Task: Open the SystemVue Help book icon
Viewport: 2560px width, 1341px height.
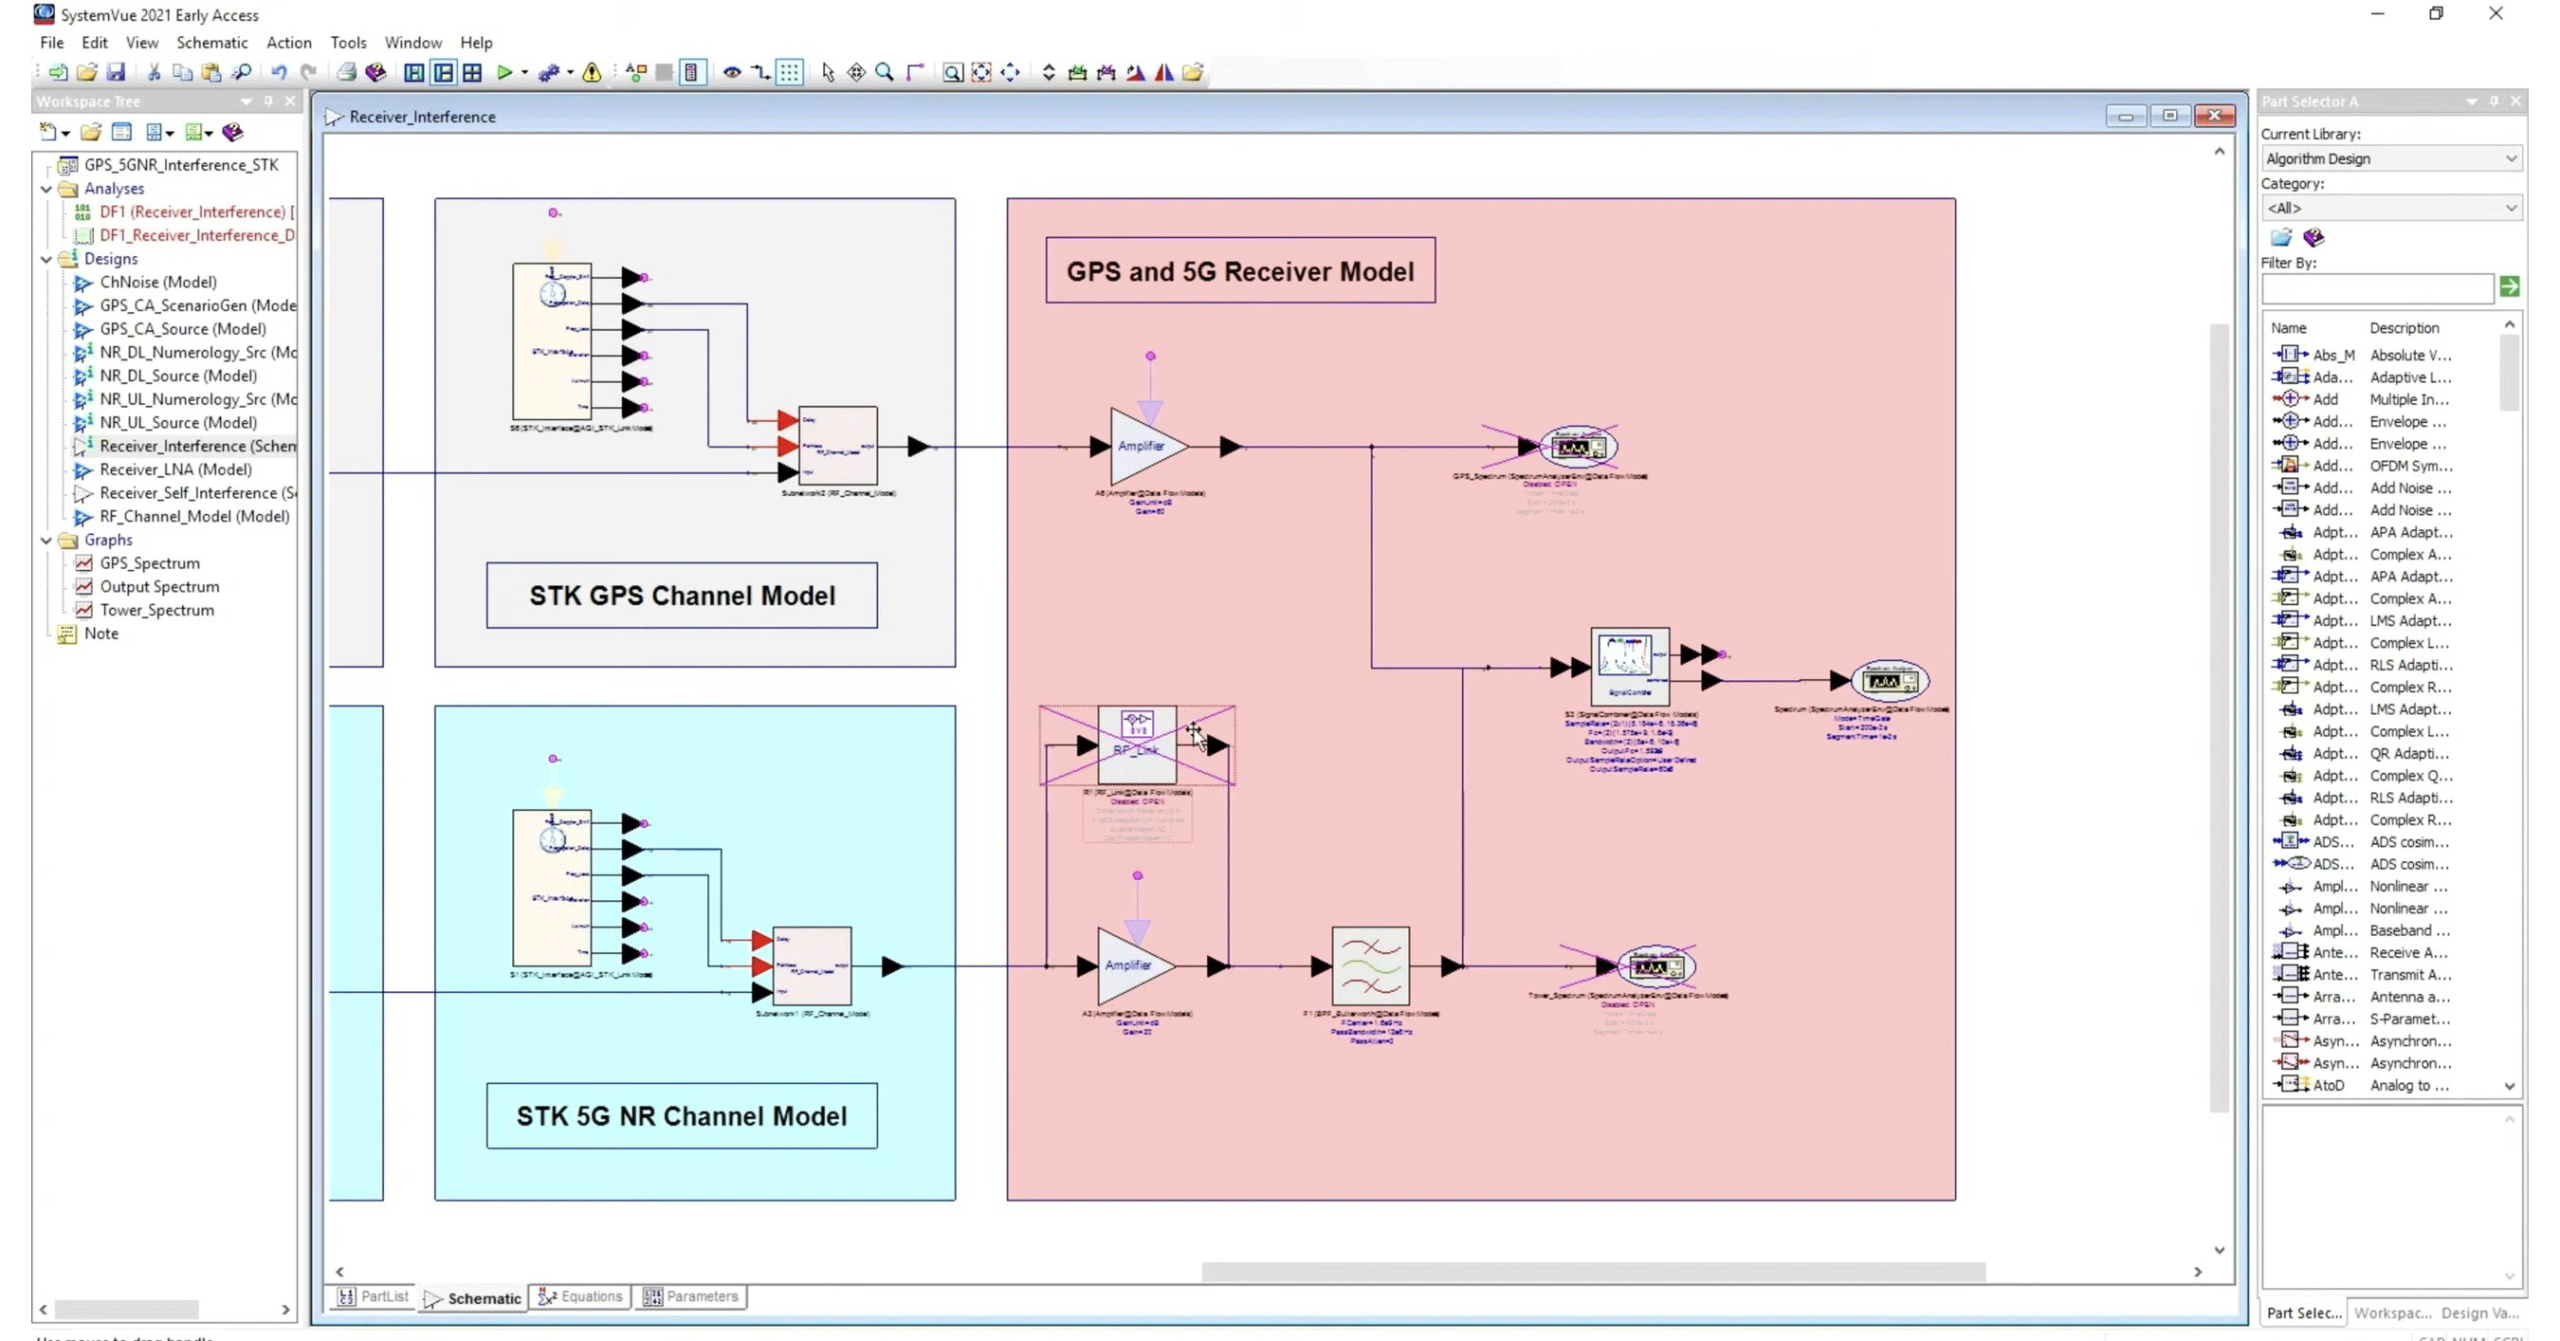Action: [x=376, y=73]
